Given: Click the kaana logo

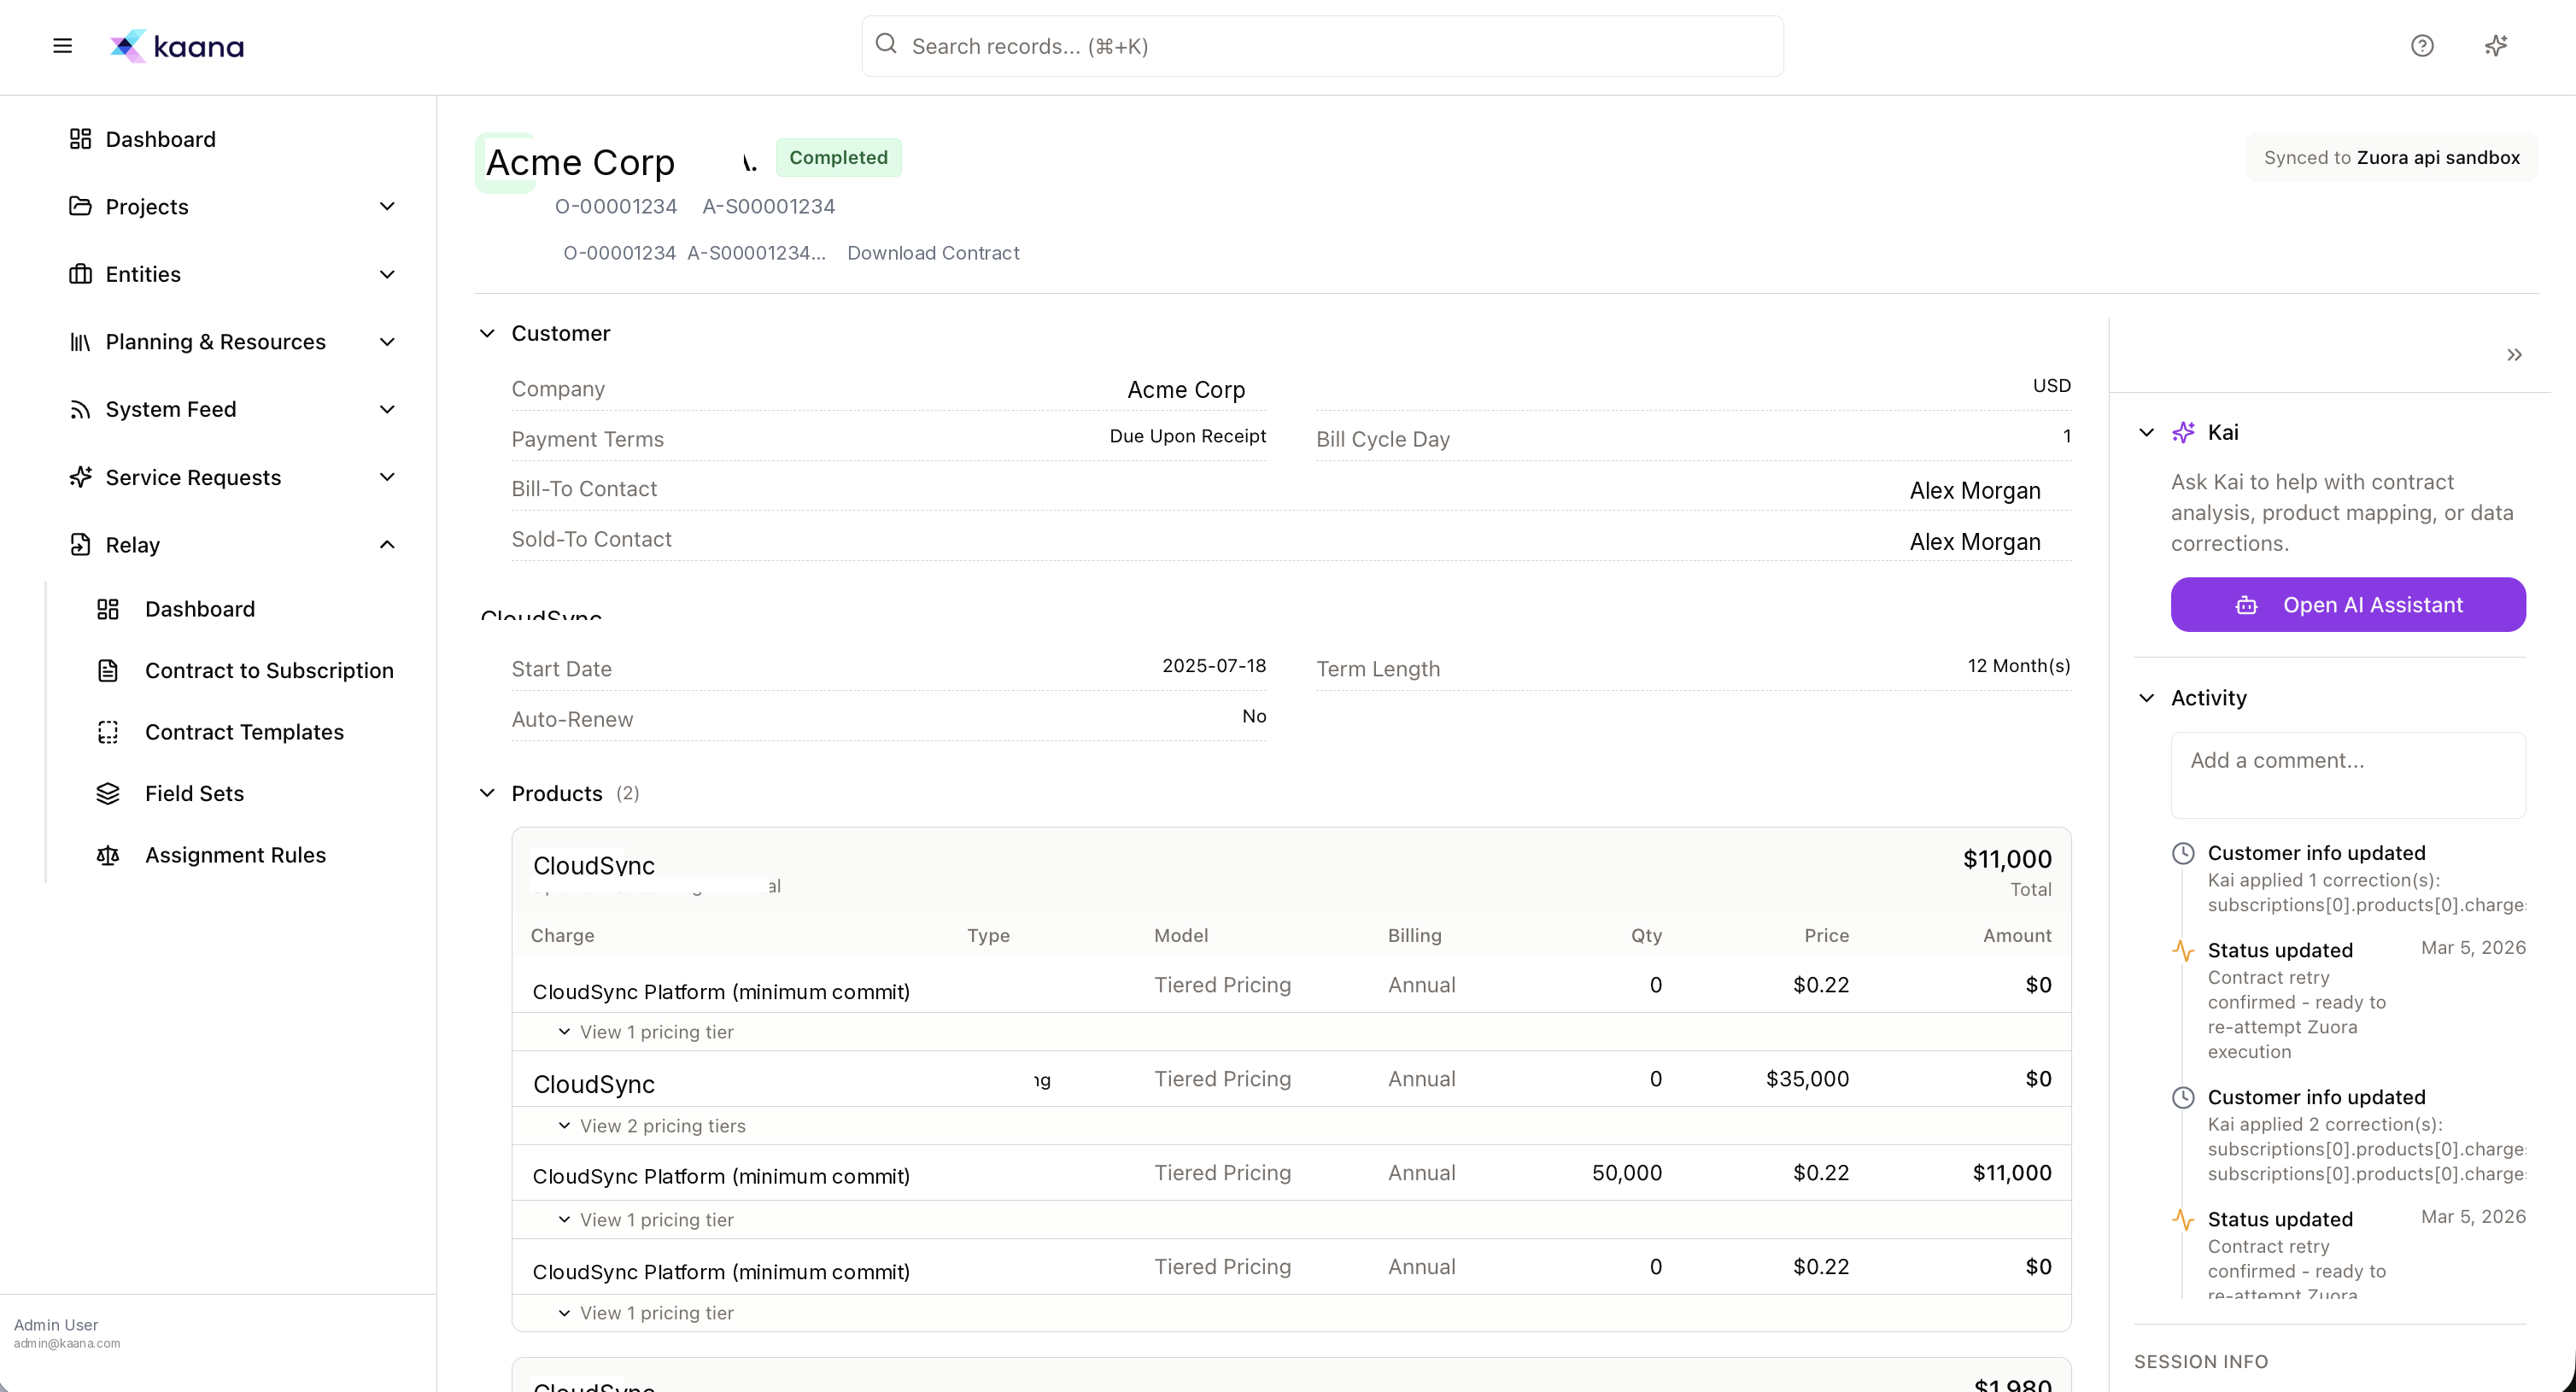Looking at the screenshot, I should tap(177, 46).
